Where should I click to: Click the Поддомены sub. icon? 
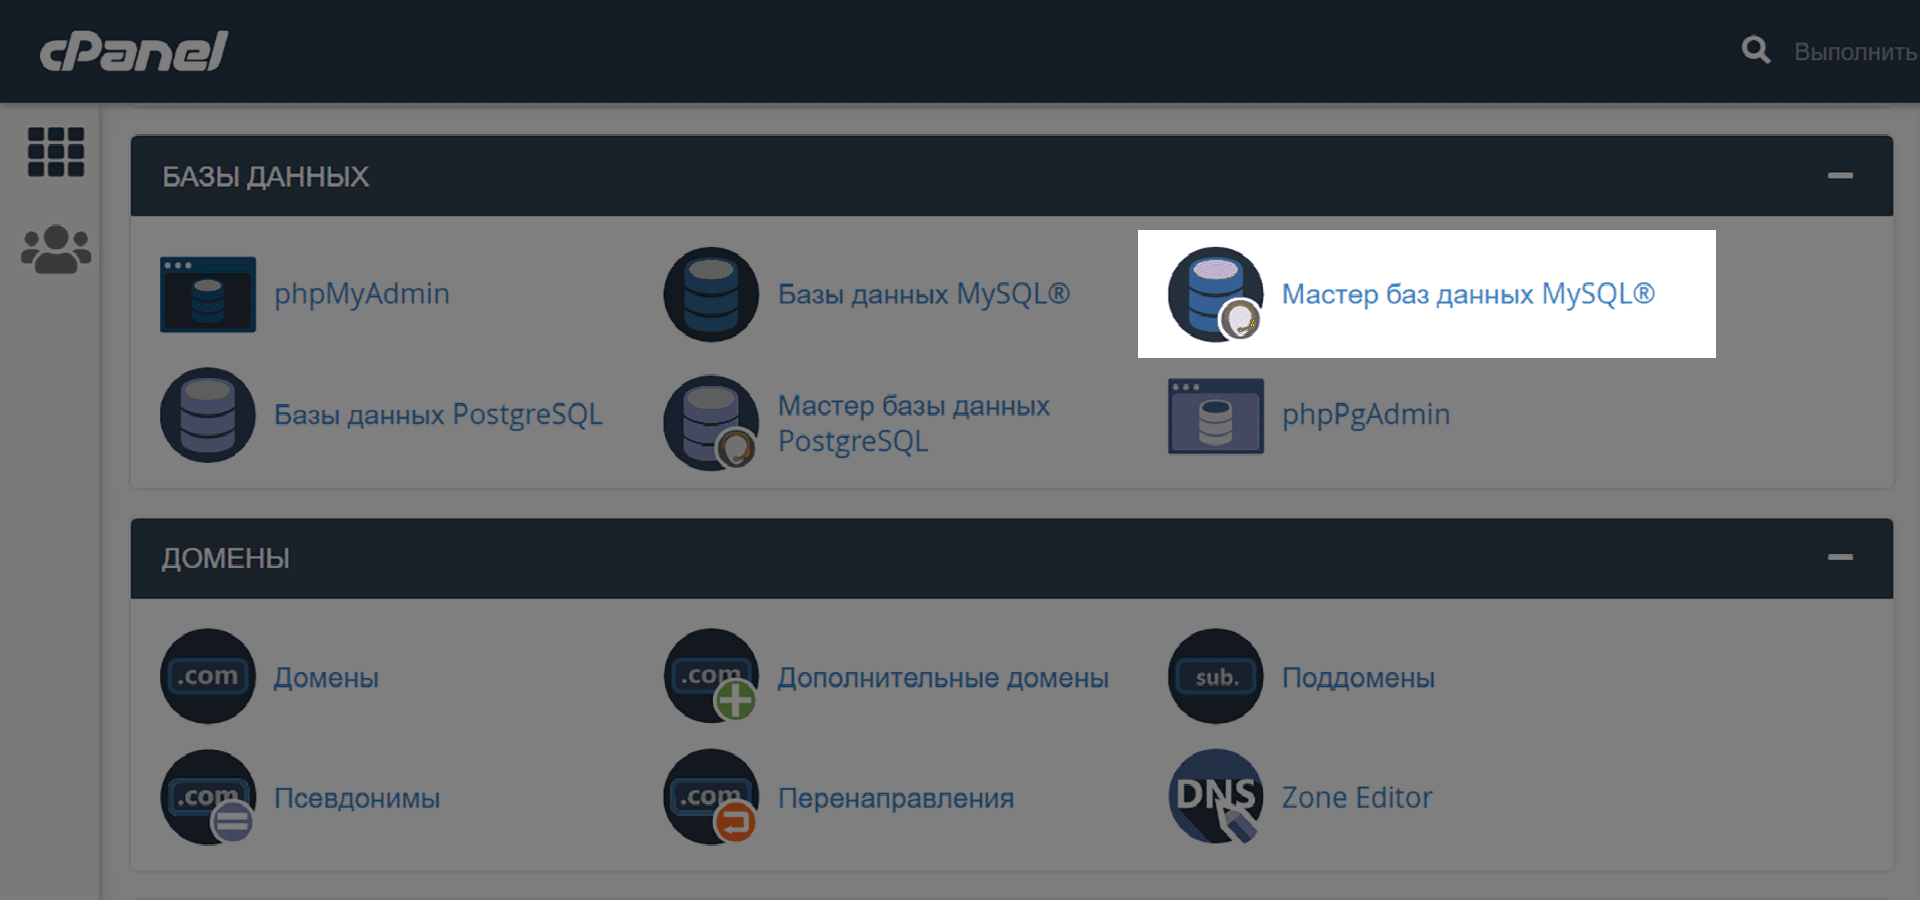point(1216,676)
